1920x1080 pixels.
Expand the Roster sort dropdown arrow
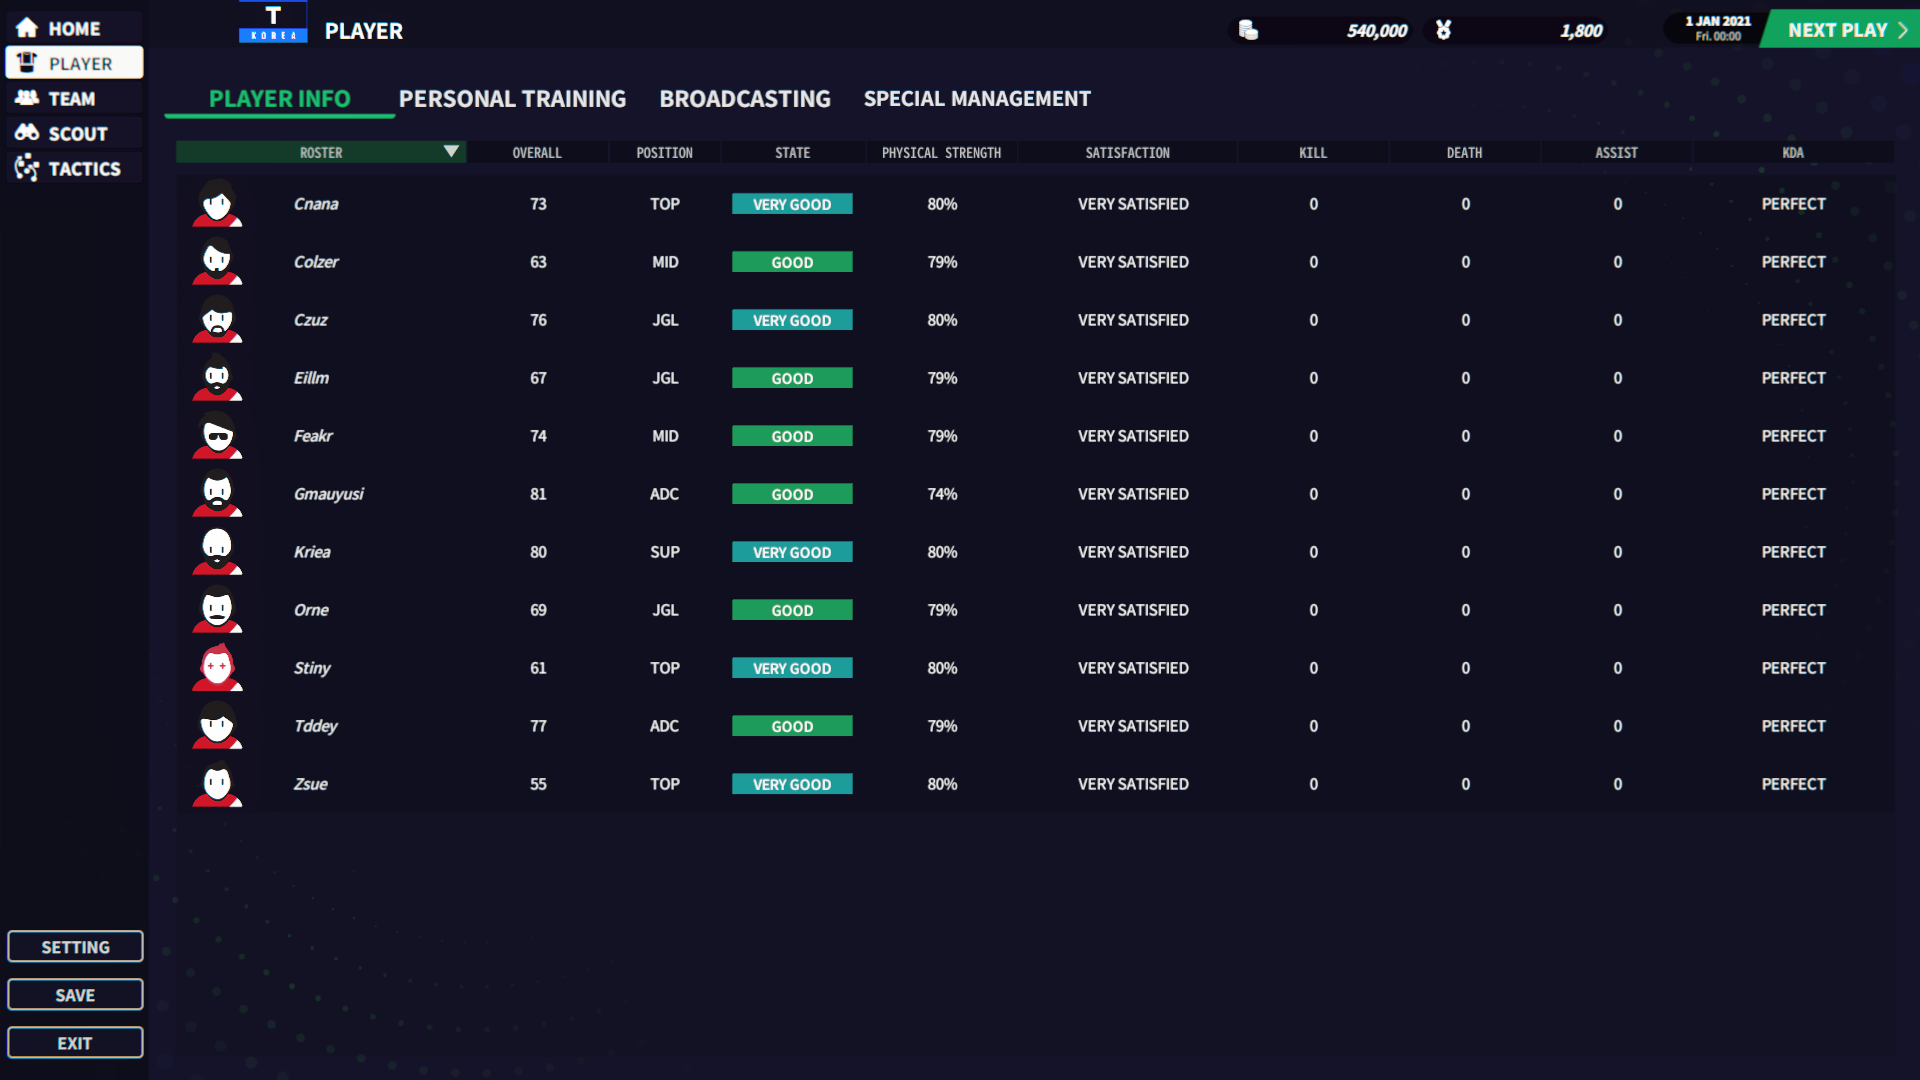click(451, 152)
